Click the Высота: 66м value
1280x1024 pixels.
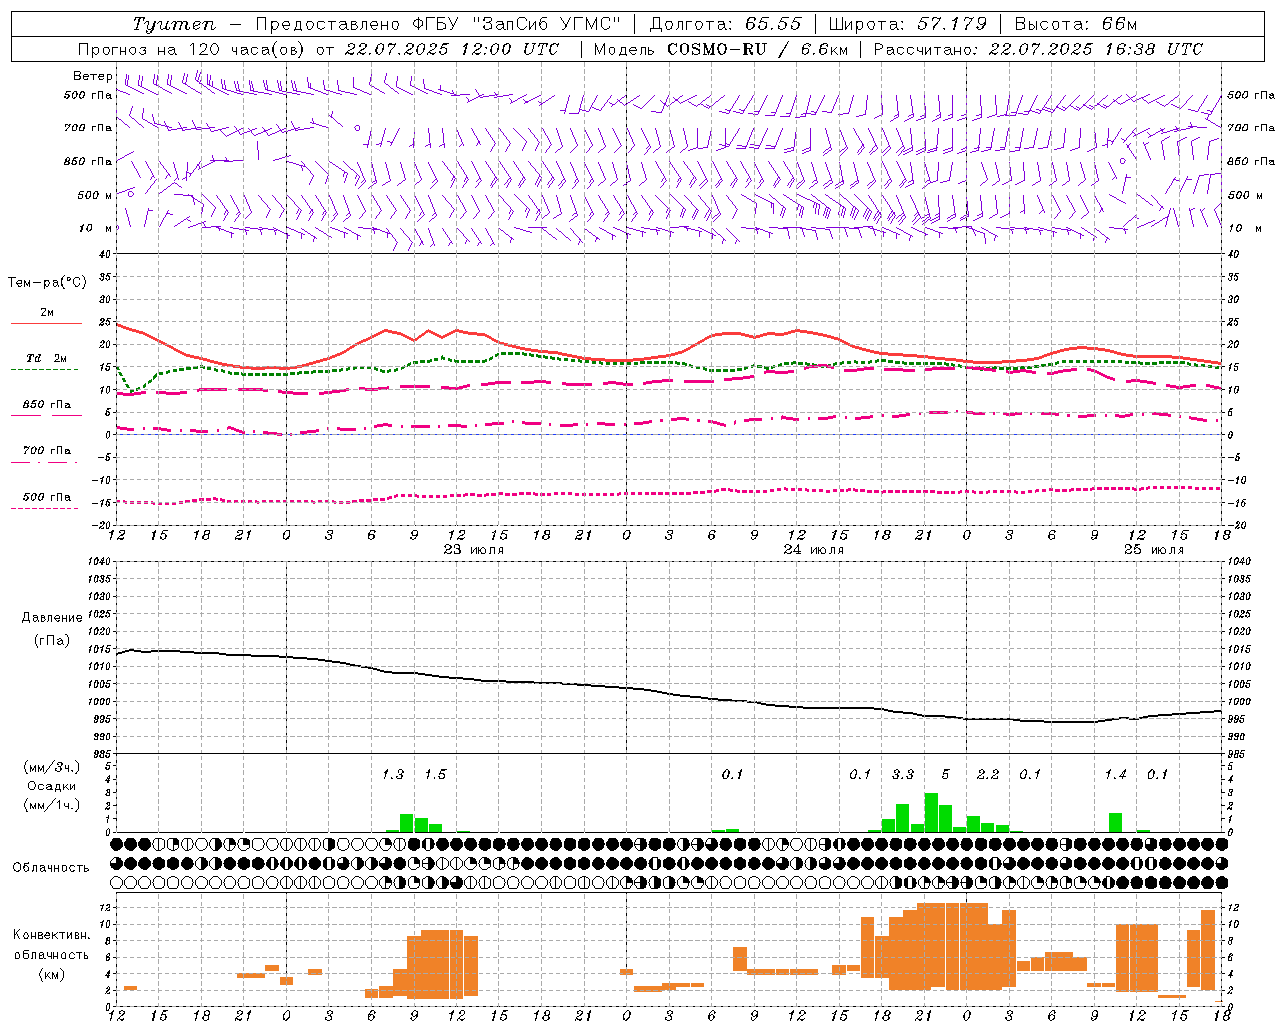pos(1076,24)
